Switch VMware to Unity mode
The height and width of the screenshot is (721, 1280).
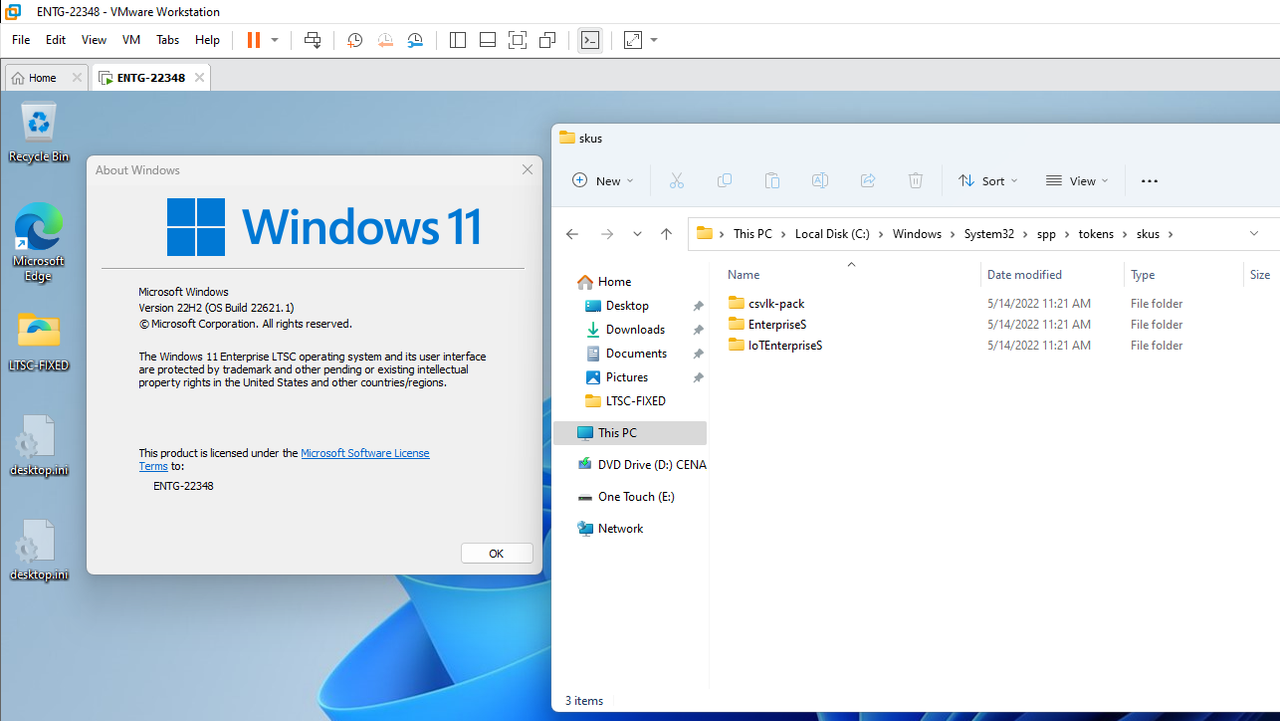(547, 40)
